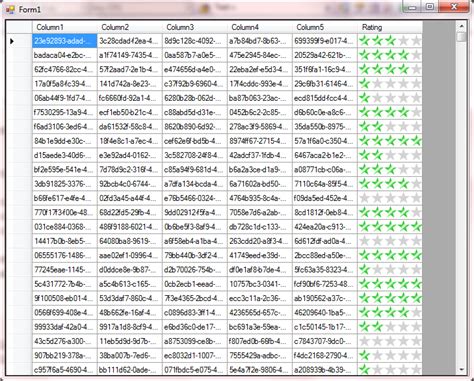The image size is (474, 381).
Task: Click the rating stars in the 907bb219 row
Action: [390, 355]
